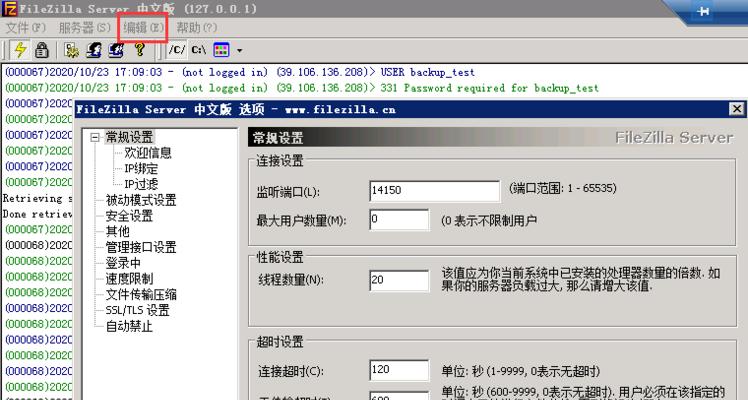This screenshot has width=748, height=400.
Task: Select 欢迎信息 in the options tree
Action: tap(148, 153)
